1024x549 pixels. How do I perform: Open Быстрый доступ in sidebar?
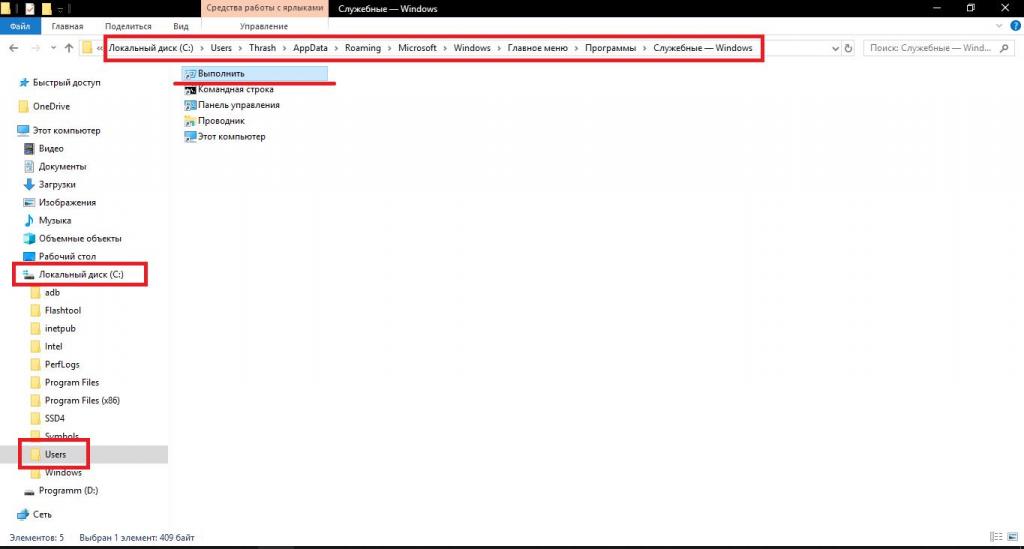59,83
